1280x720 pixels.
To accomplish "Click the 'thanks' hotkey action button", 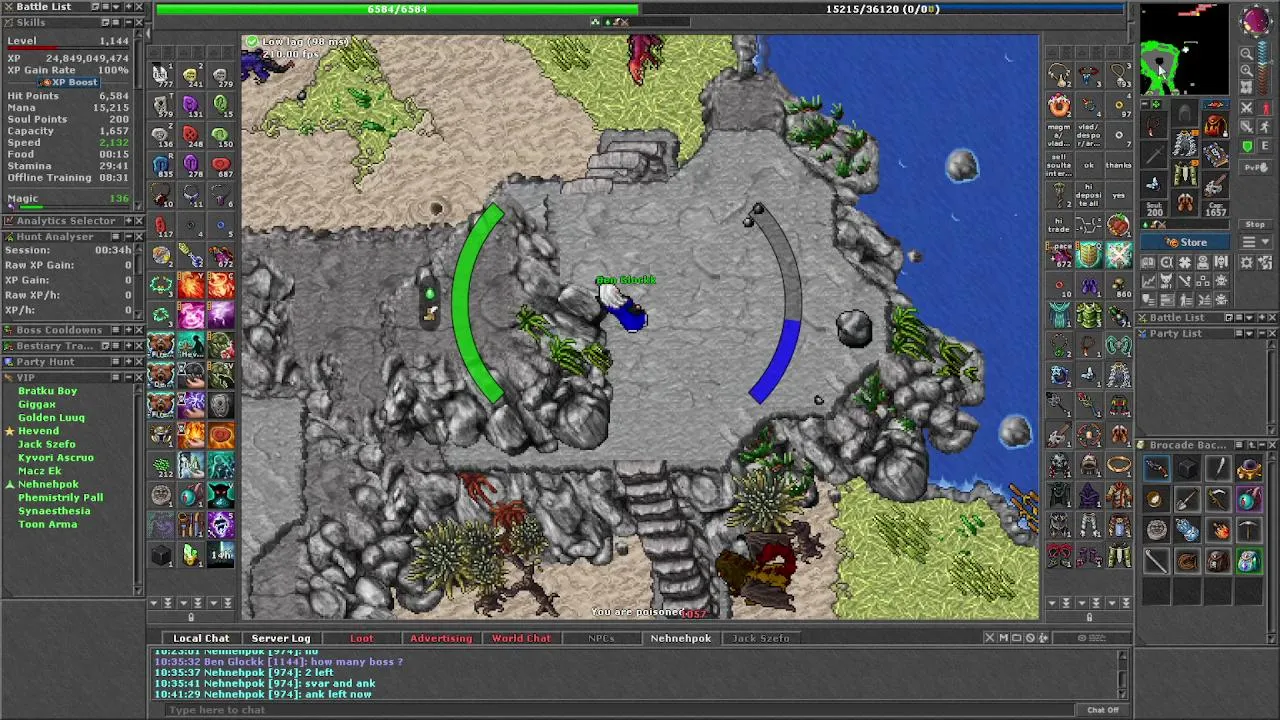I will [1118, 166].
